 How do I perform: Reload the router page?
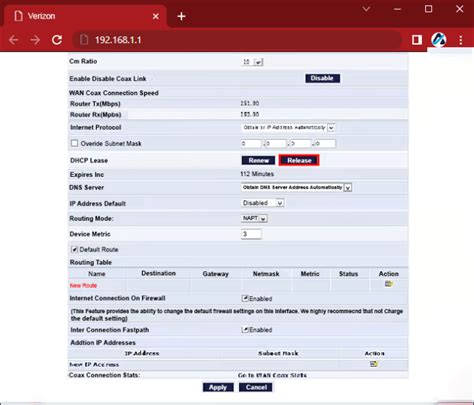[57, 40]
